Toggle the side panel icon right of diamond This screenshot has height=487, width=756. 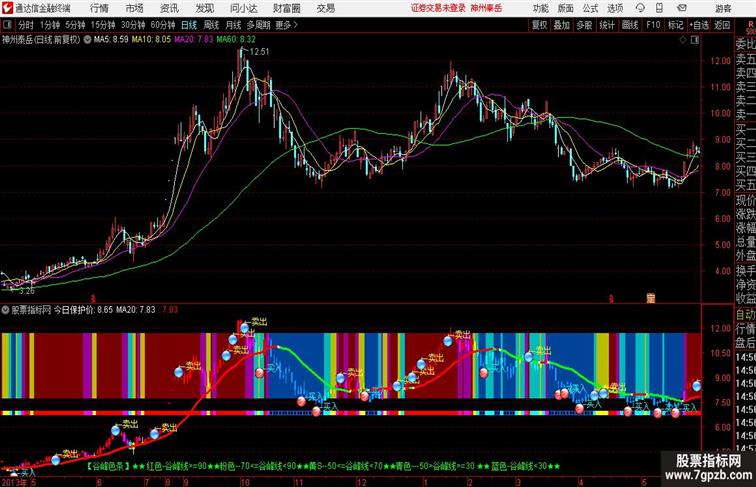[695, 40]
